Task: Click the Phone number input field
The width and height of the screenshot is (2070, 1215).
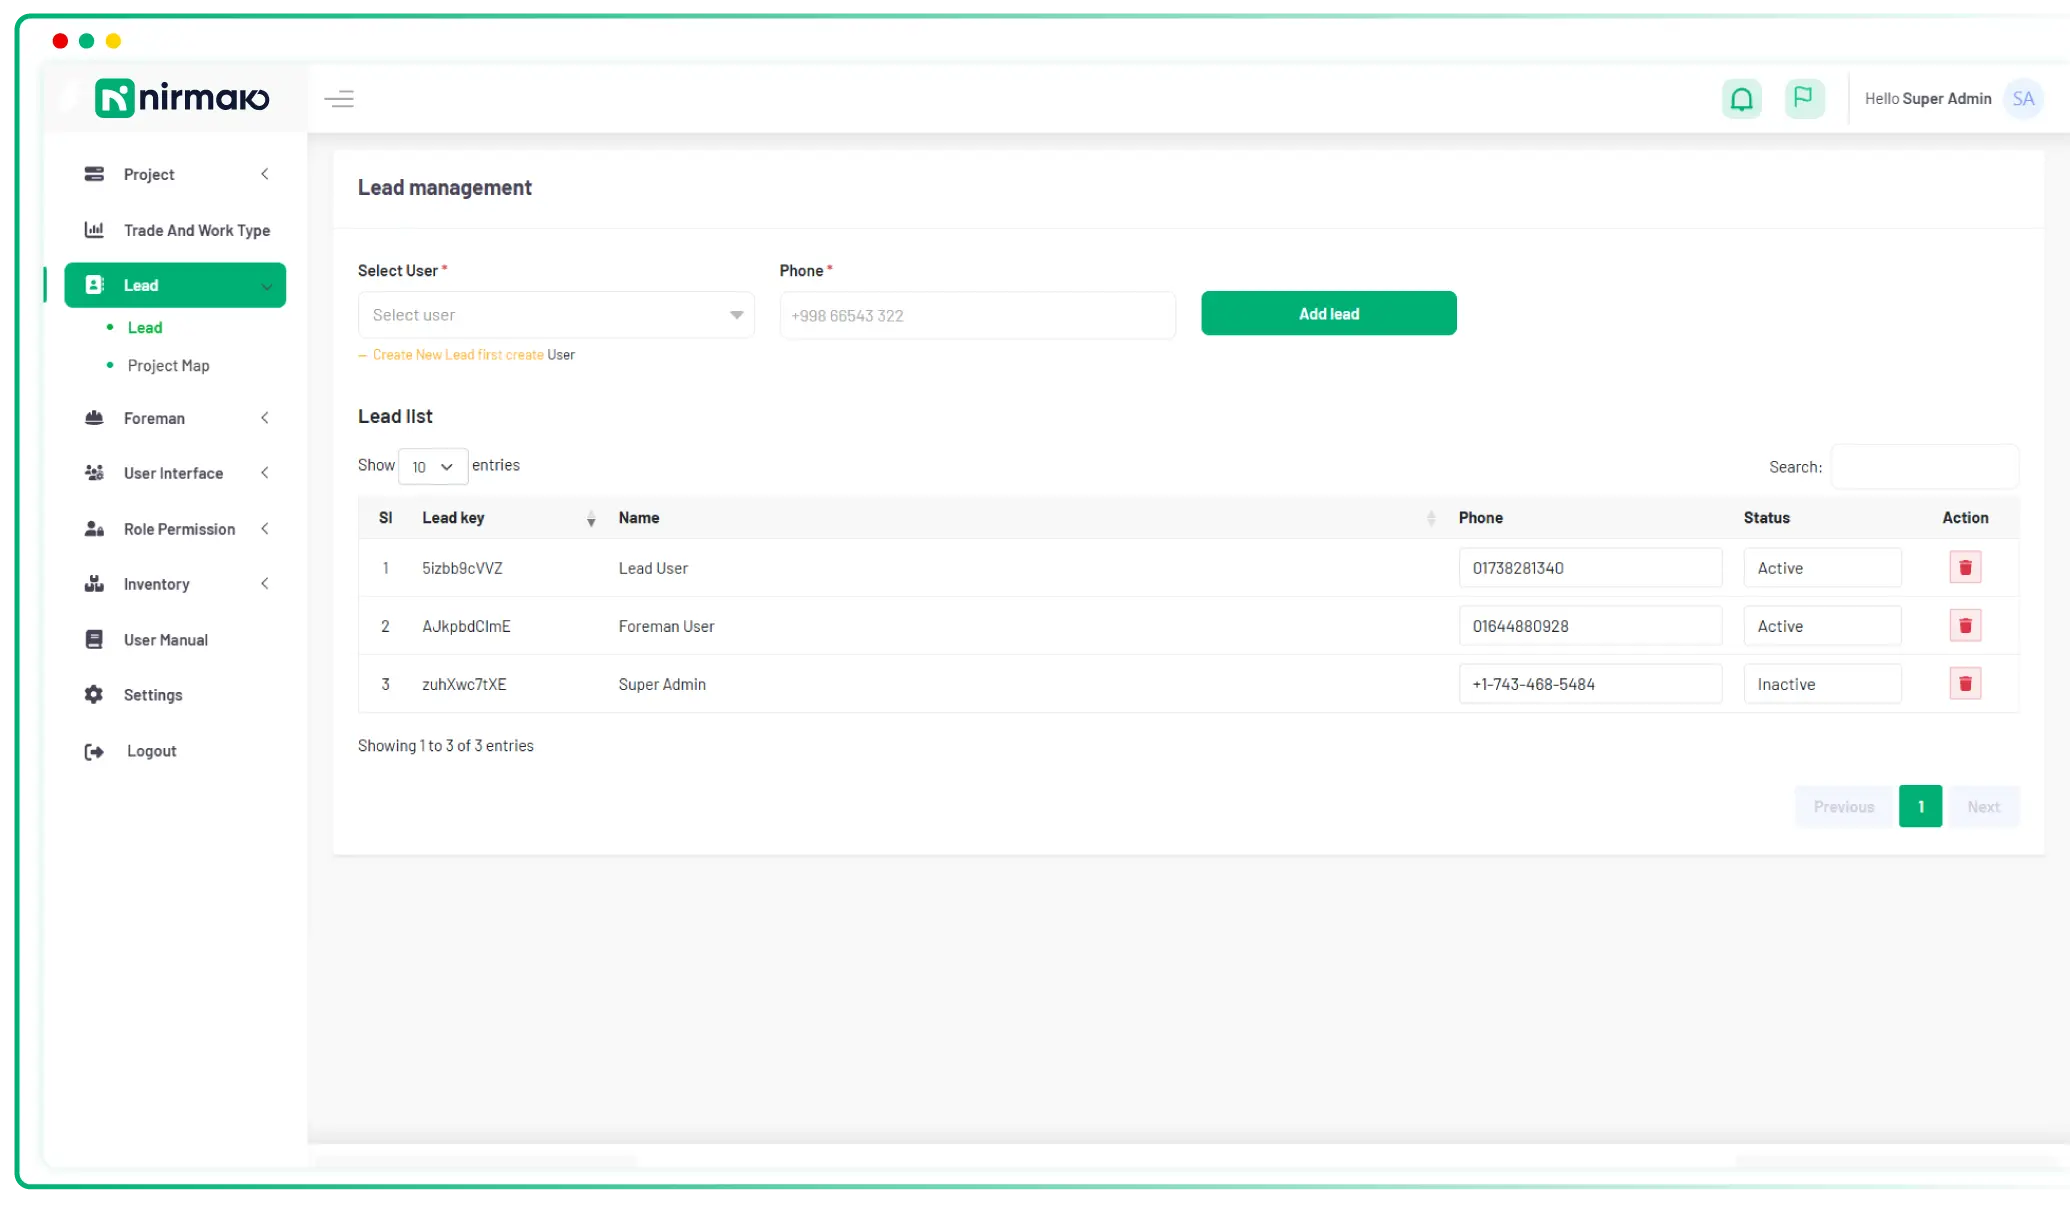Action: [x=977, y=316]
